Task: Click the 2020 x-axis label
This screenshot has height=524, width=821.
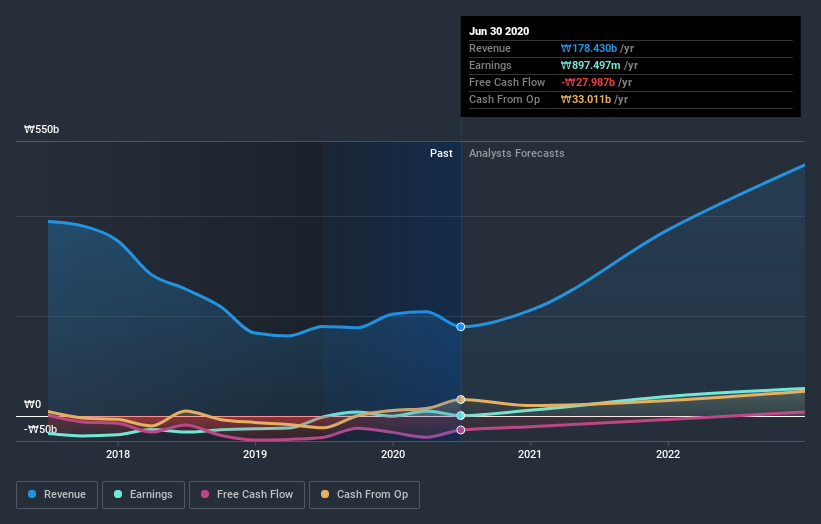Action: 393,454
